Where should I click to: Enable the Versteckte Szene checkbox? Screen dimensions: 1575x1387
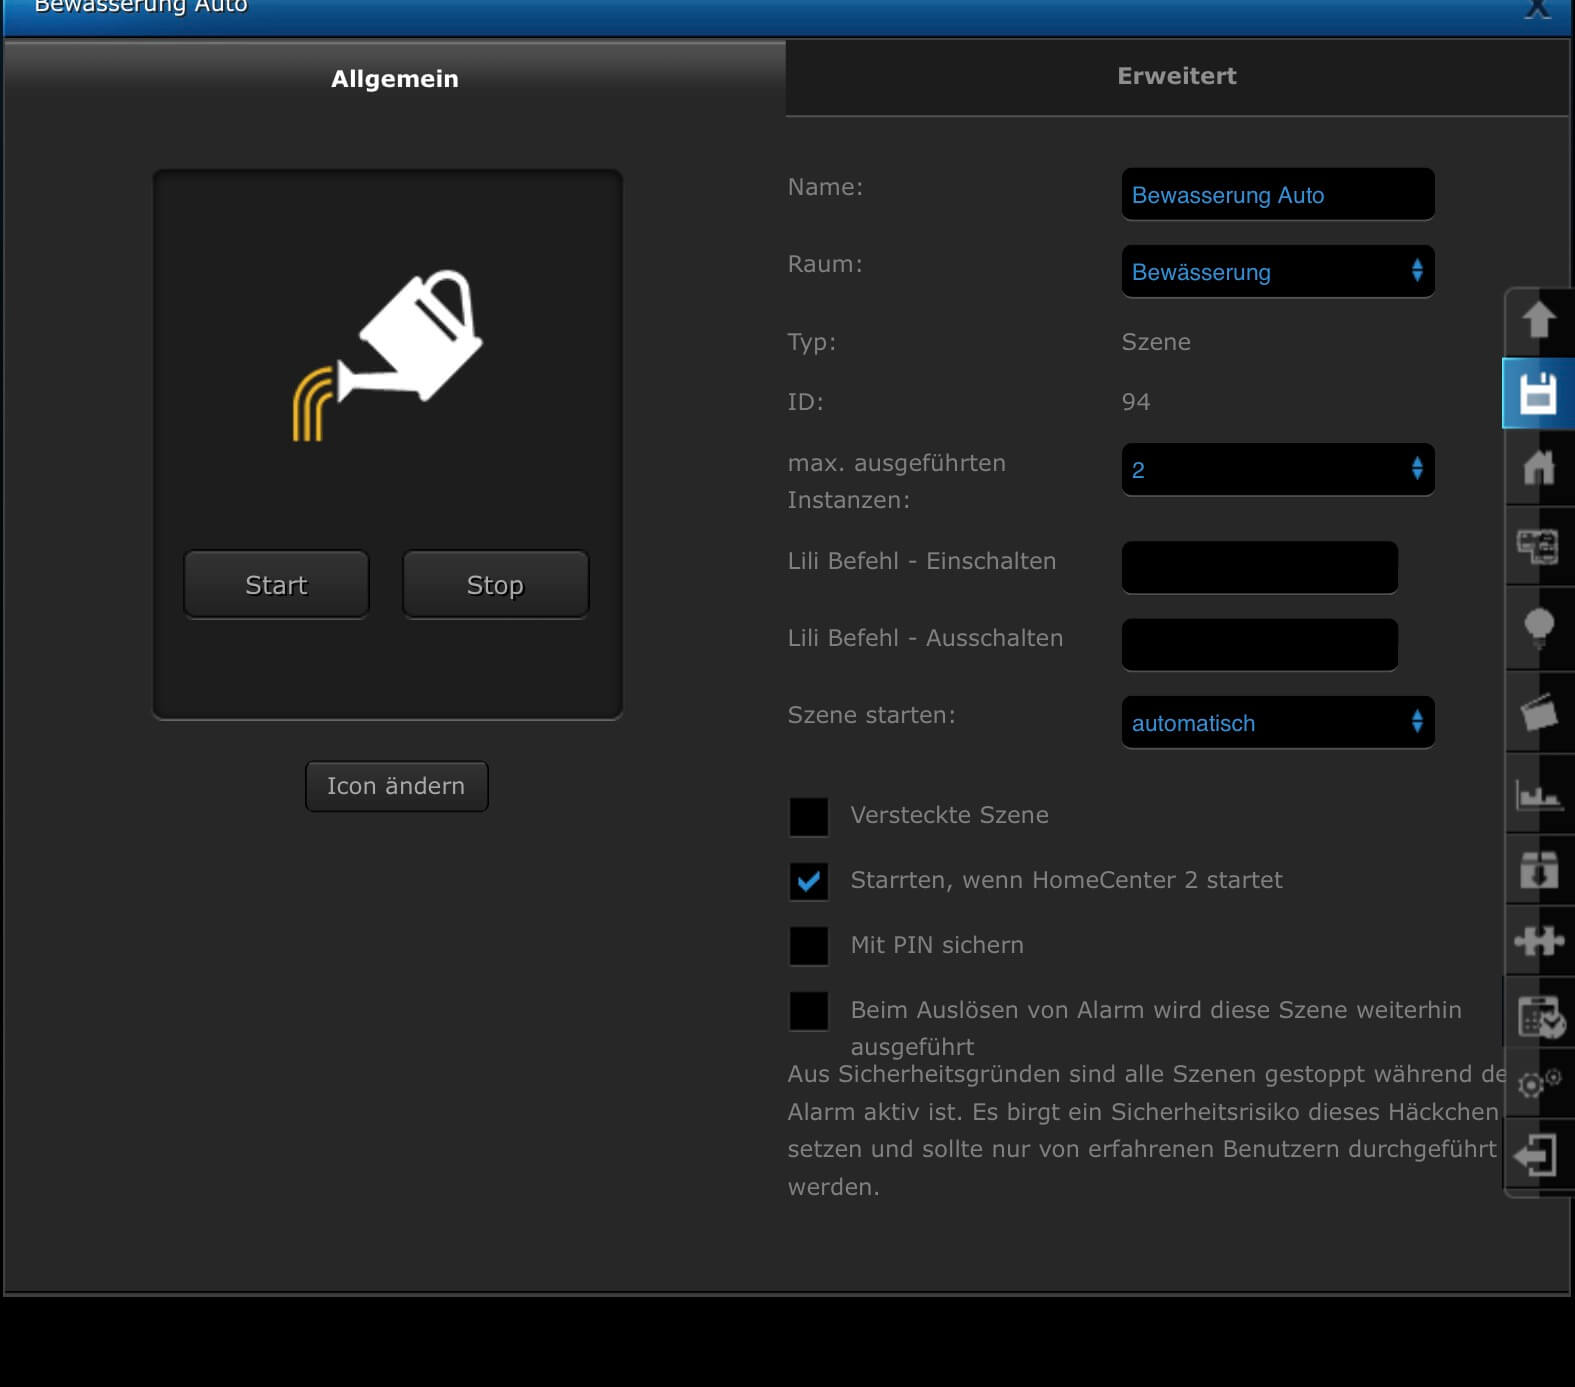[808, 816]
